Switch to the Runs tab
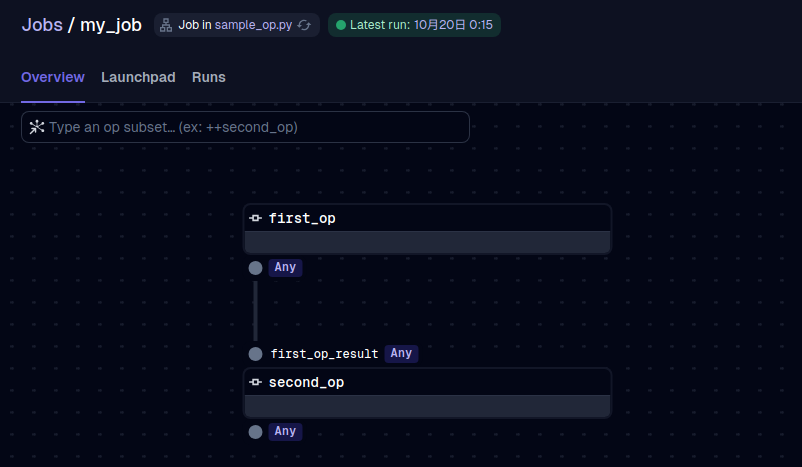Image resolution: width=802 pixels, height=467 pixels. tap(209, 77)
